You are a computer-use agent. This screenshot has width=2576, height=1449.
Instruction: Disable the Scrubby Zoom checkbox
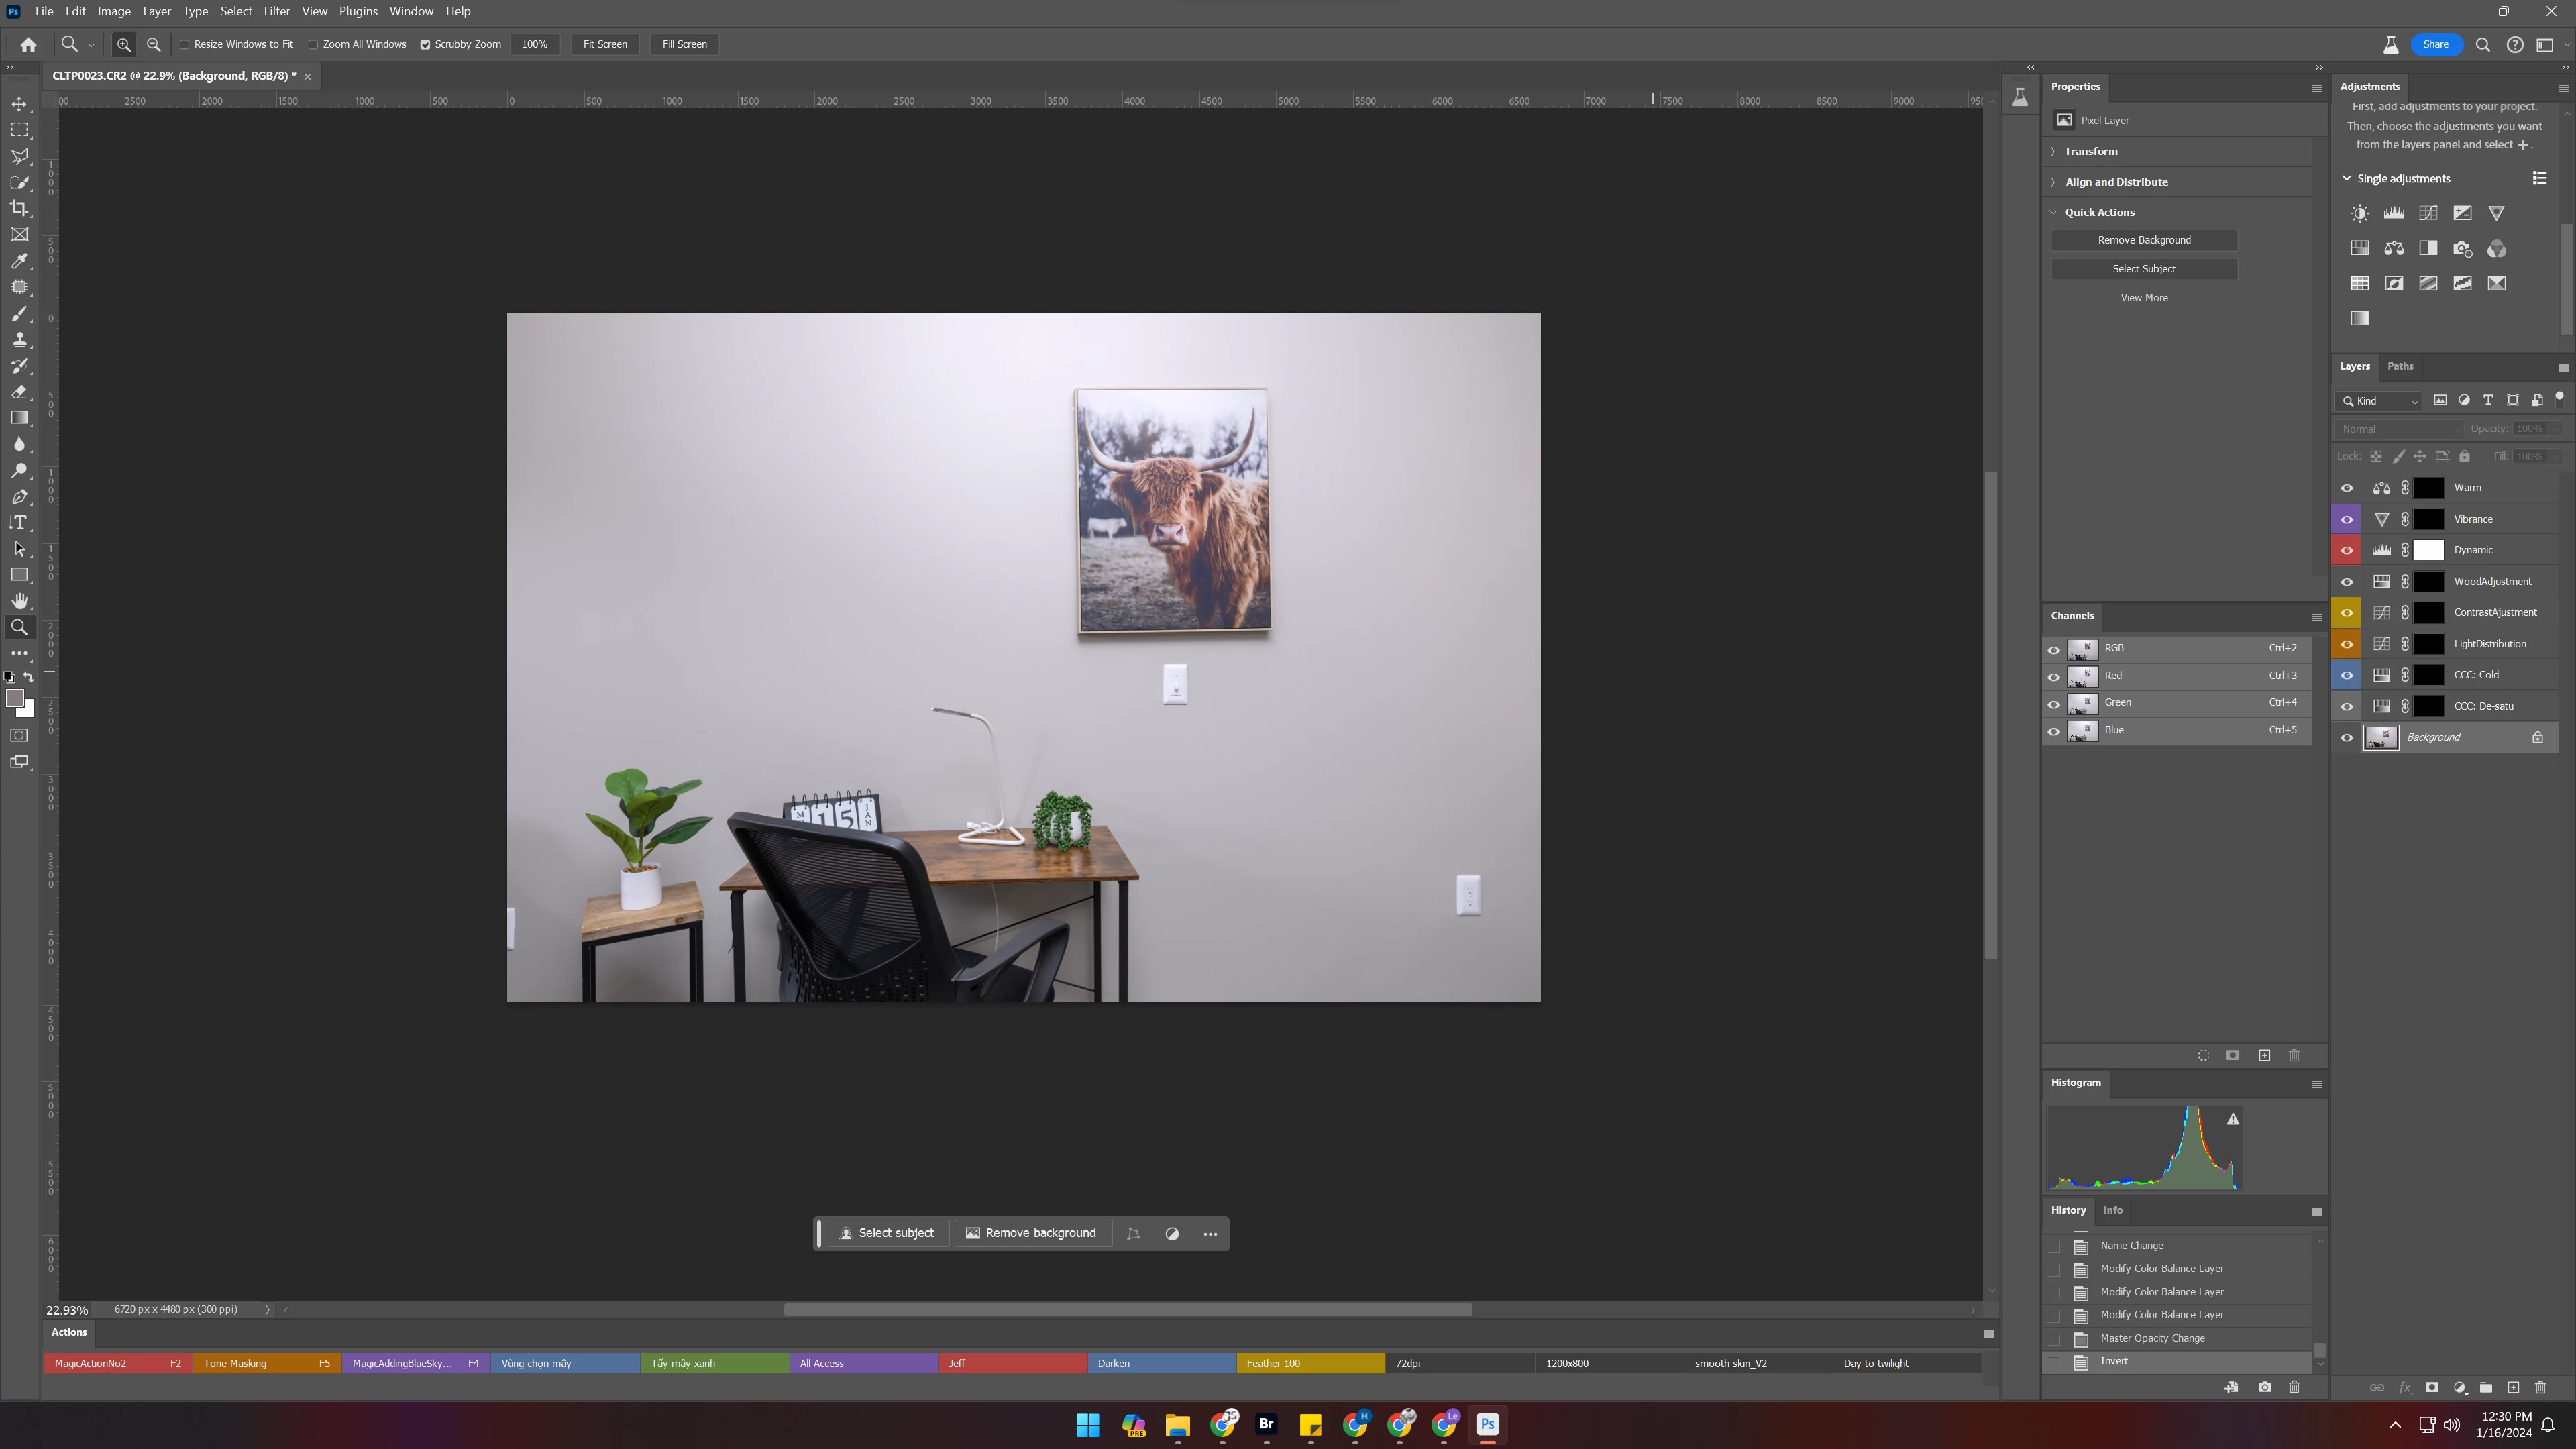(425, 44)
